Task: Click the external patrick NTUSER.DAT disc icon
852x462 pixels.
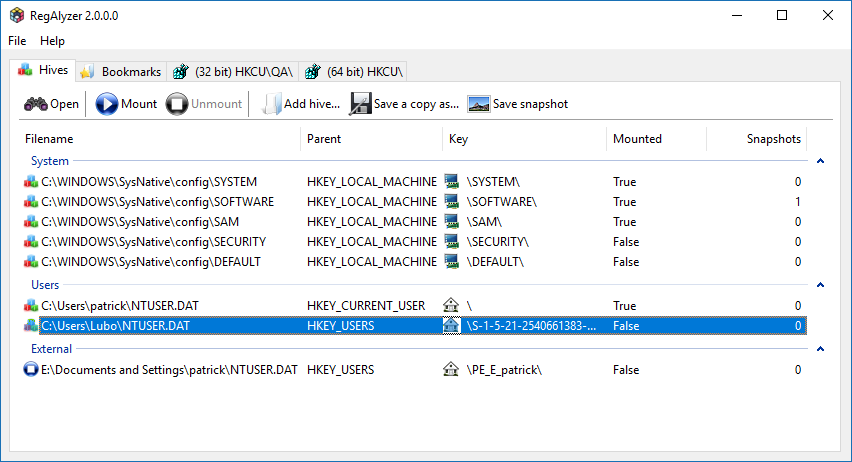Action: pos(30,370)
